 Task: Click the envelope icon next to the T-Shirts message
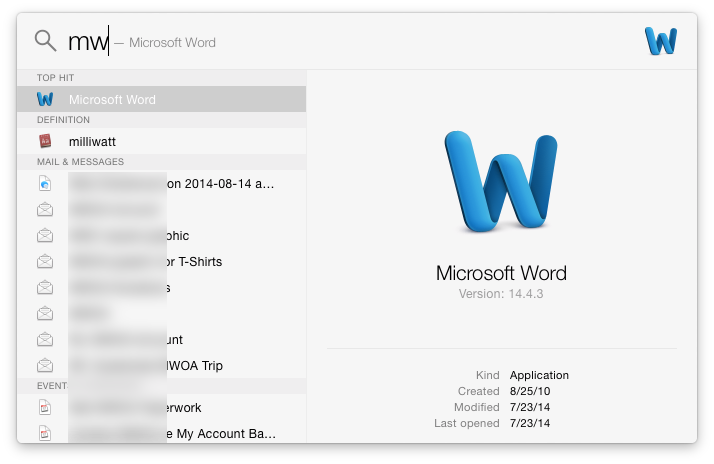point(45,261)
